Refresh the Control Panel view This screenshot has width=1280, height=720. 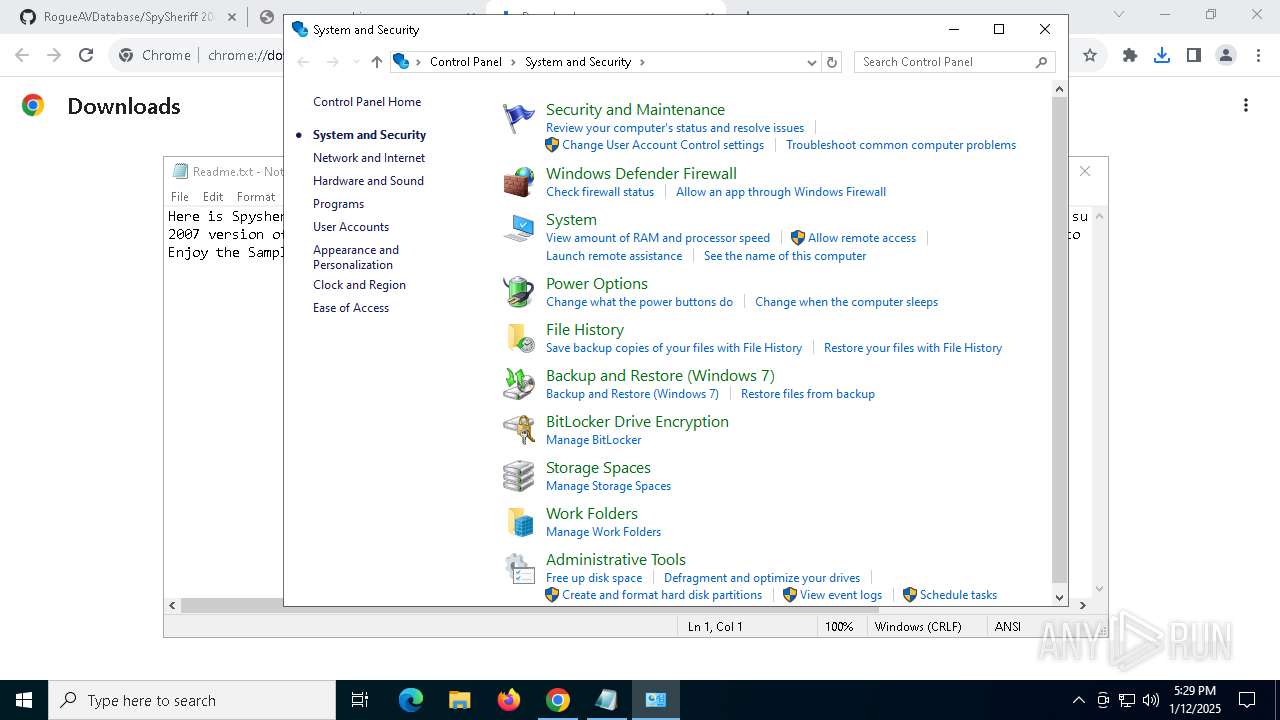pyautogui.click(x=831, y=62)
